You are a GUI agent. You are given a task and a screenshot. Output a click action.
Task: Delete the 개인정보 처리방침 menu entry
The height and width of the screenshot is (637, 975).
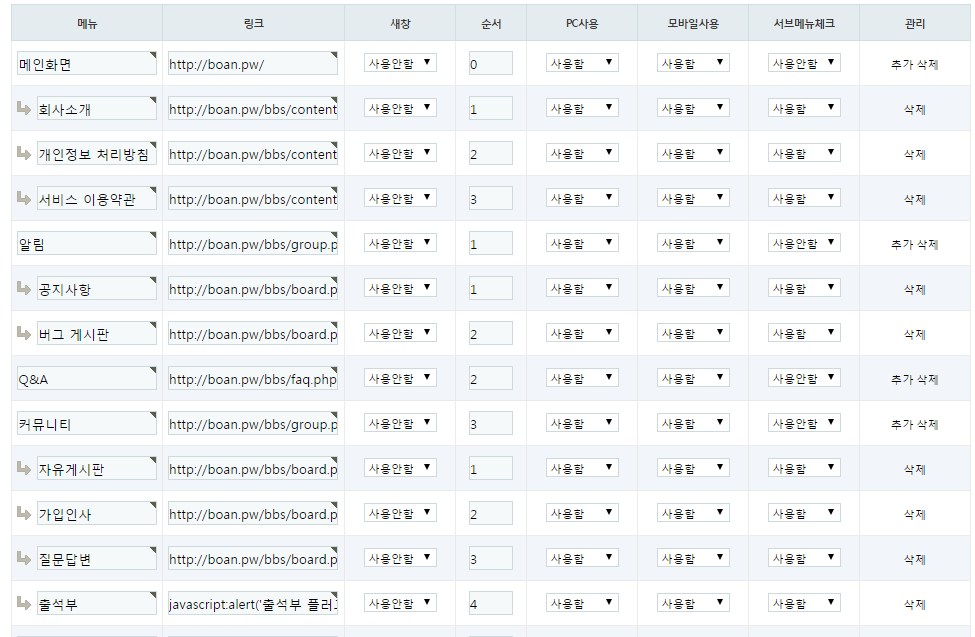[914, 154]
